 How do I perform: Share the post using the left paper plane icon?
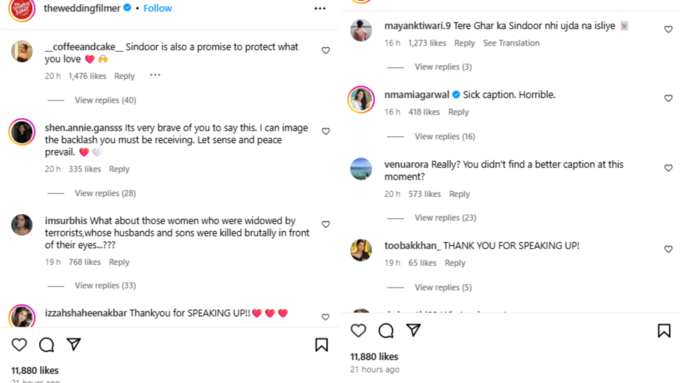pyautogui.click(x=74, y=344)
